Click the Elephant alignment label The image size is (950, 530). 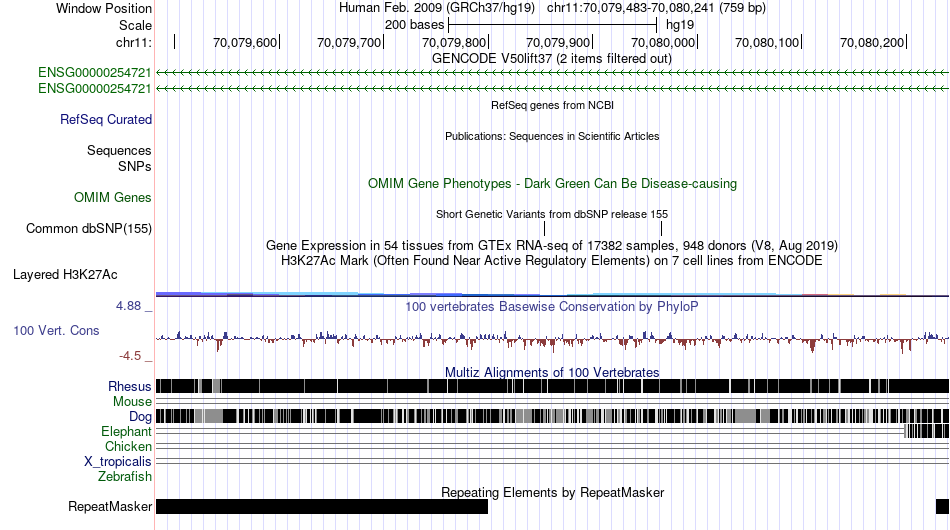126,431
